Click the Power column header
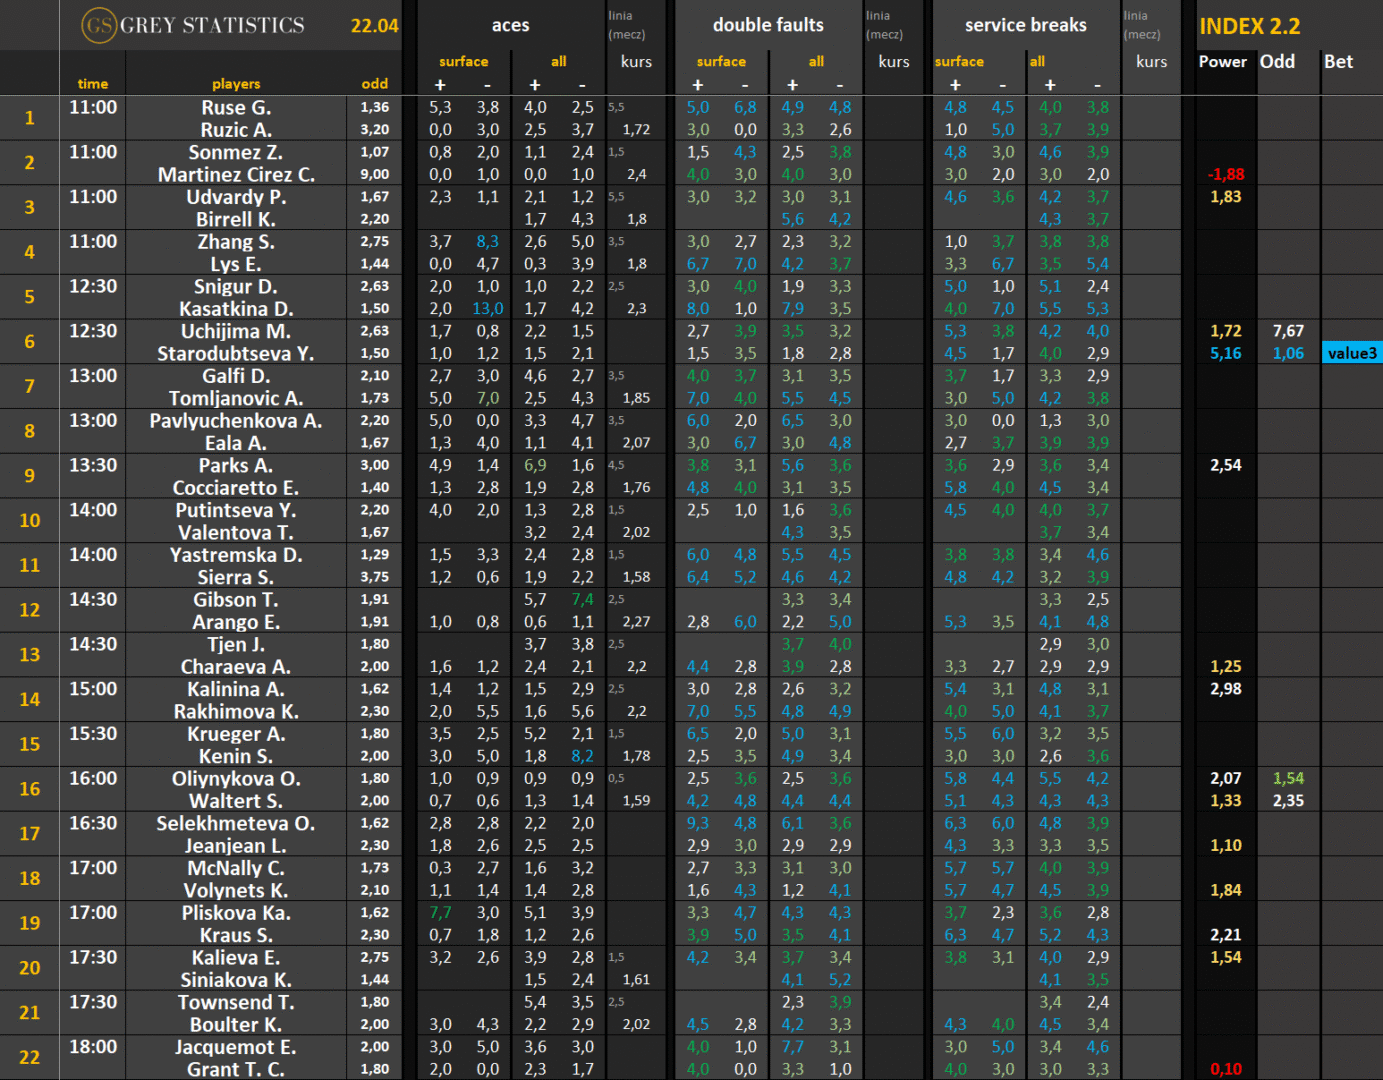 coord(1222,62)
